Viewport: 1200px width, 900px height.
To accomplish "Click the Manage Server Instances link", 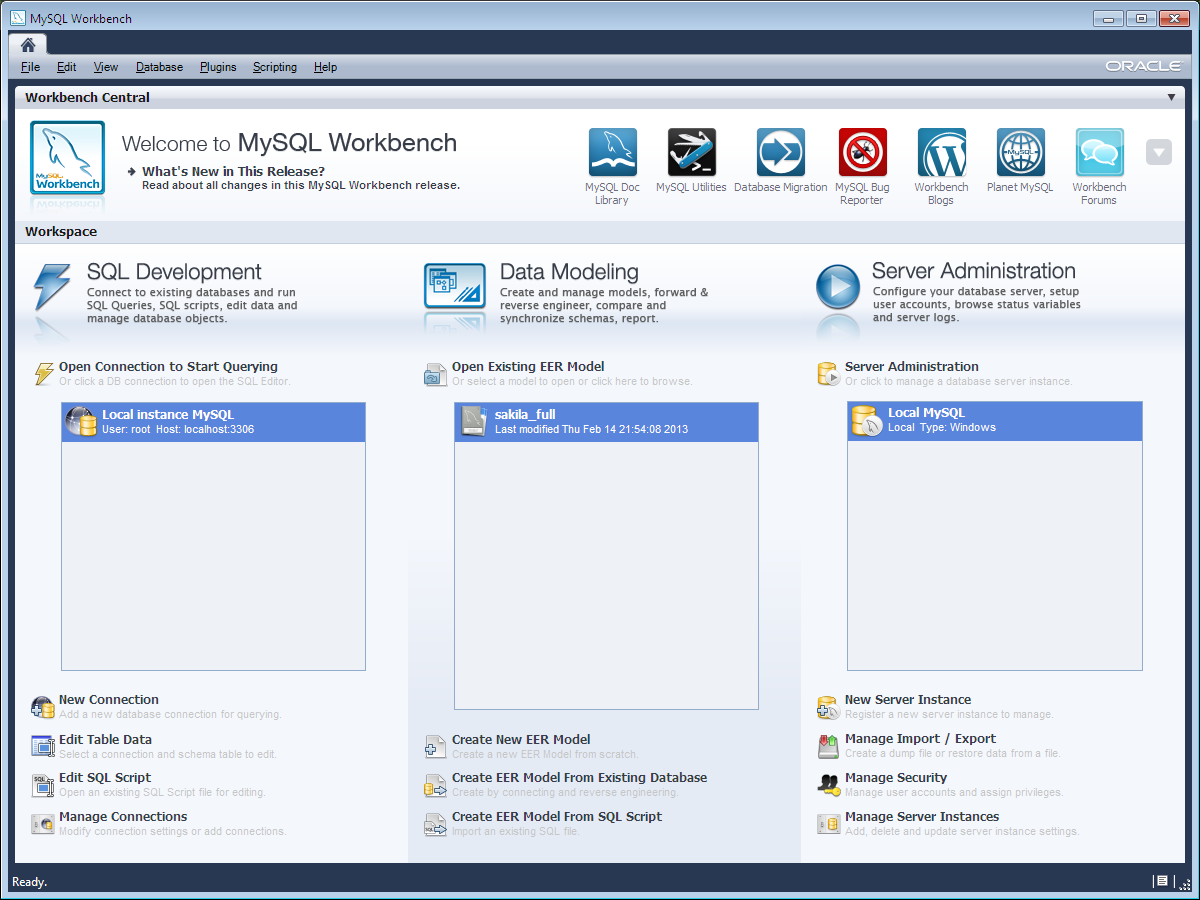I will [x=922, y=816].
